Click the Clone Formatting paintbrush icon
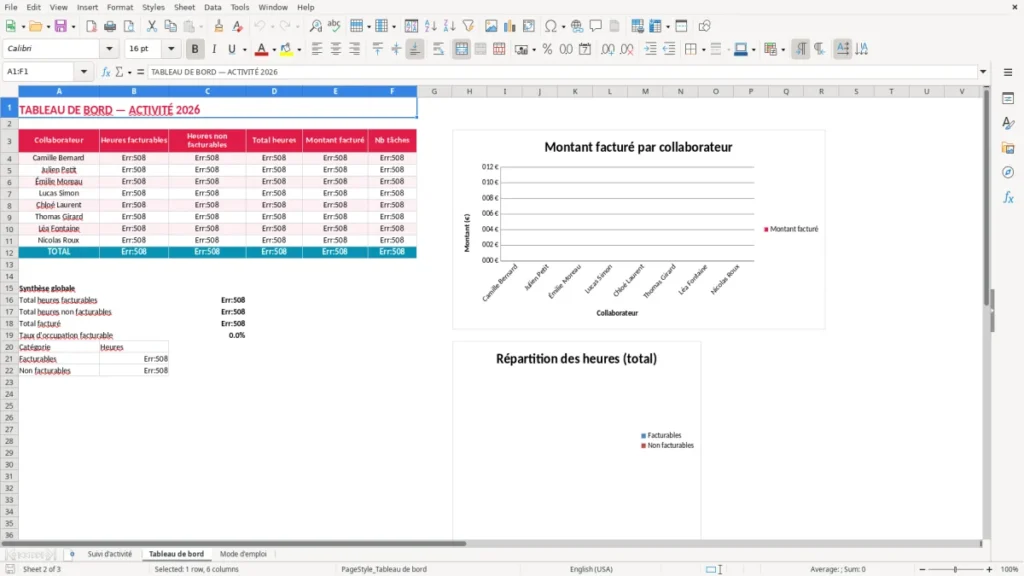Viewport: 1024px width, 576px height. coord(219,26)
